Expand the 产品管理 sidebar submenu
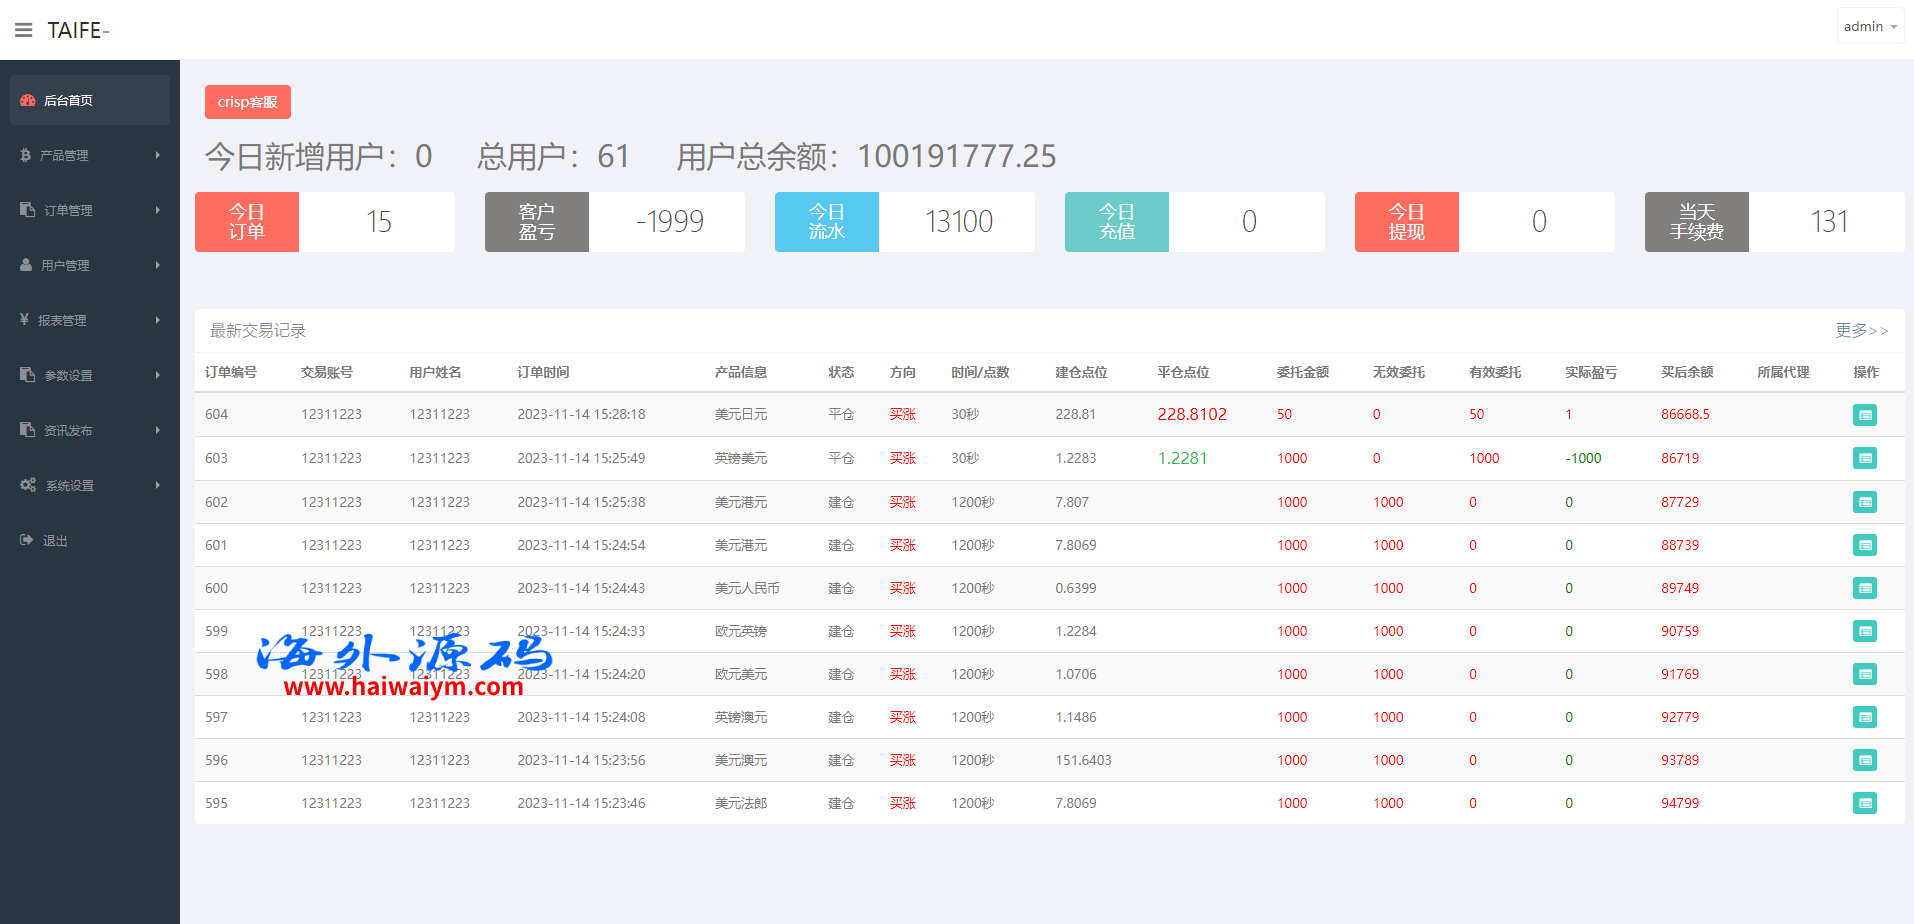Screen dimensions: 1914x924 [88, 155]
